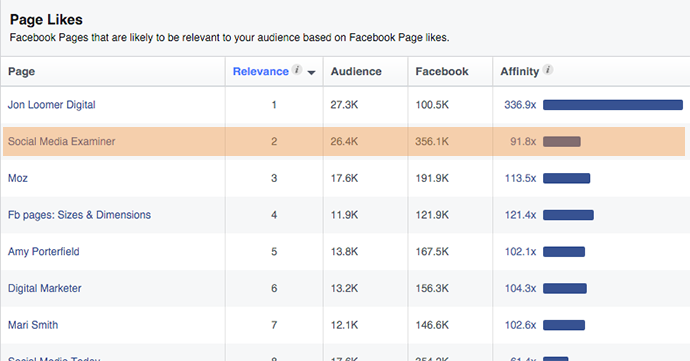Open the Mari Smith page link

coord(33,325)
